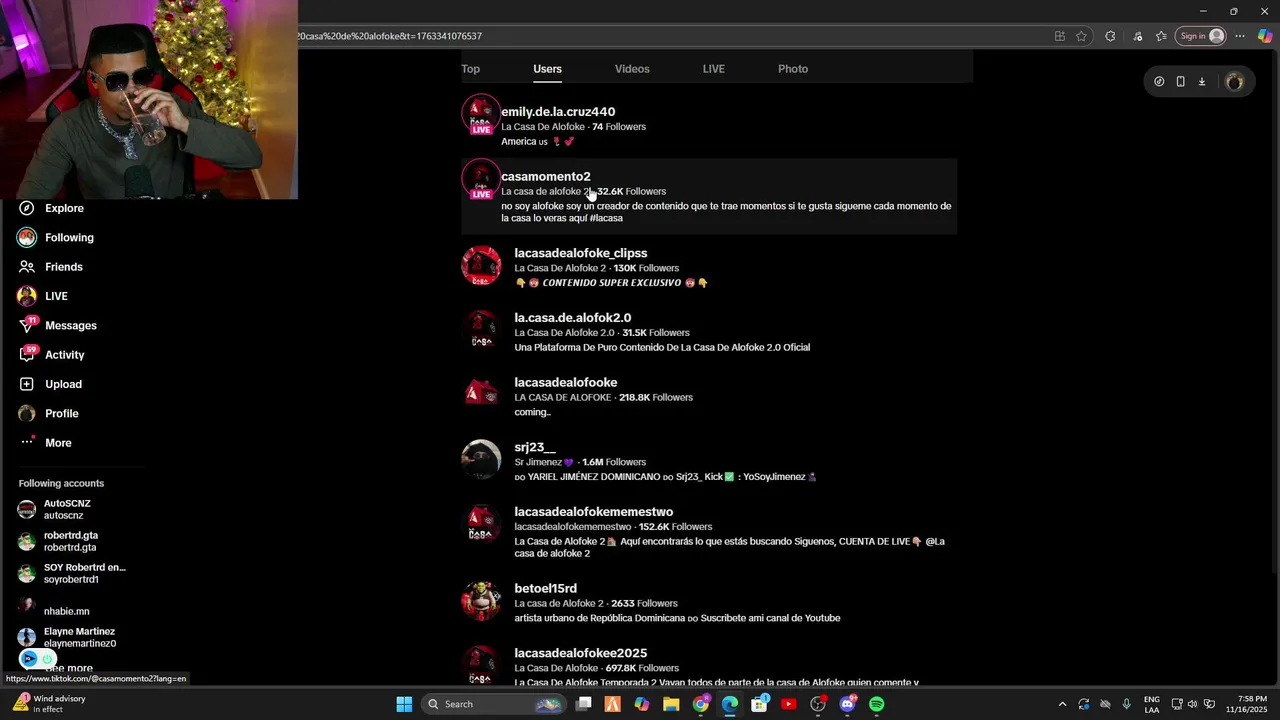Open user emily.de.la.cruz440
1280x720 pixels.
pos(558,112)
